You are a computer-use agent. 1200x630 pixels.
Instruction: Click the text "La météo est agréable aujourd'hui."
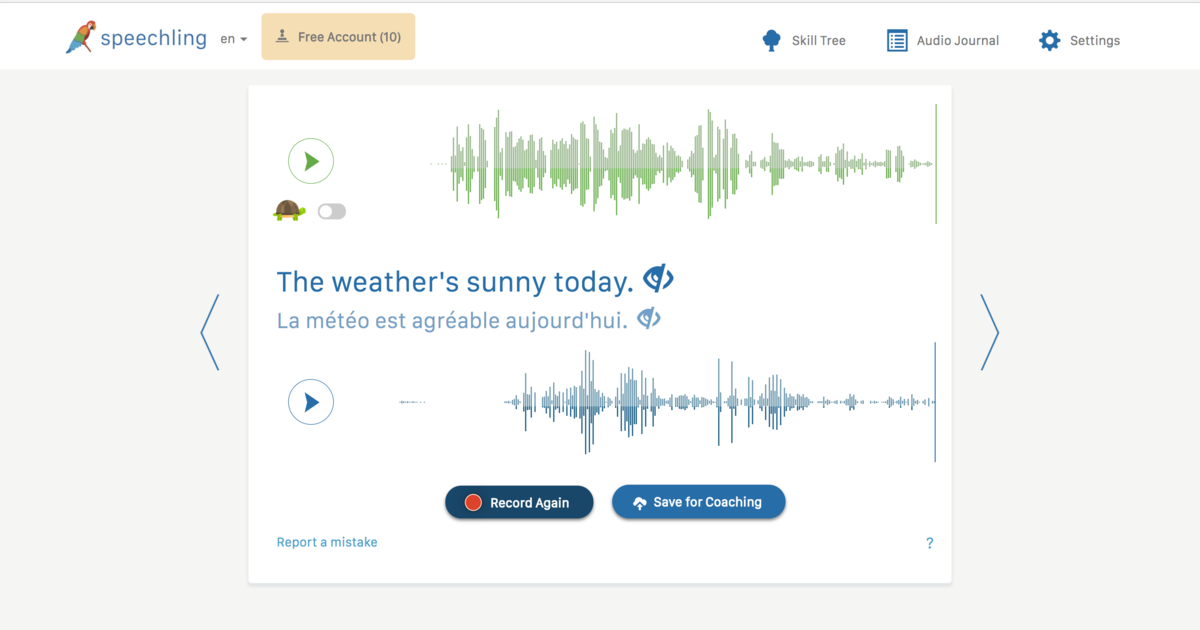tap(452, 321)
